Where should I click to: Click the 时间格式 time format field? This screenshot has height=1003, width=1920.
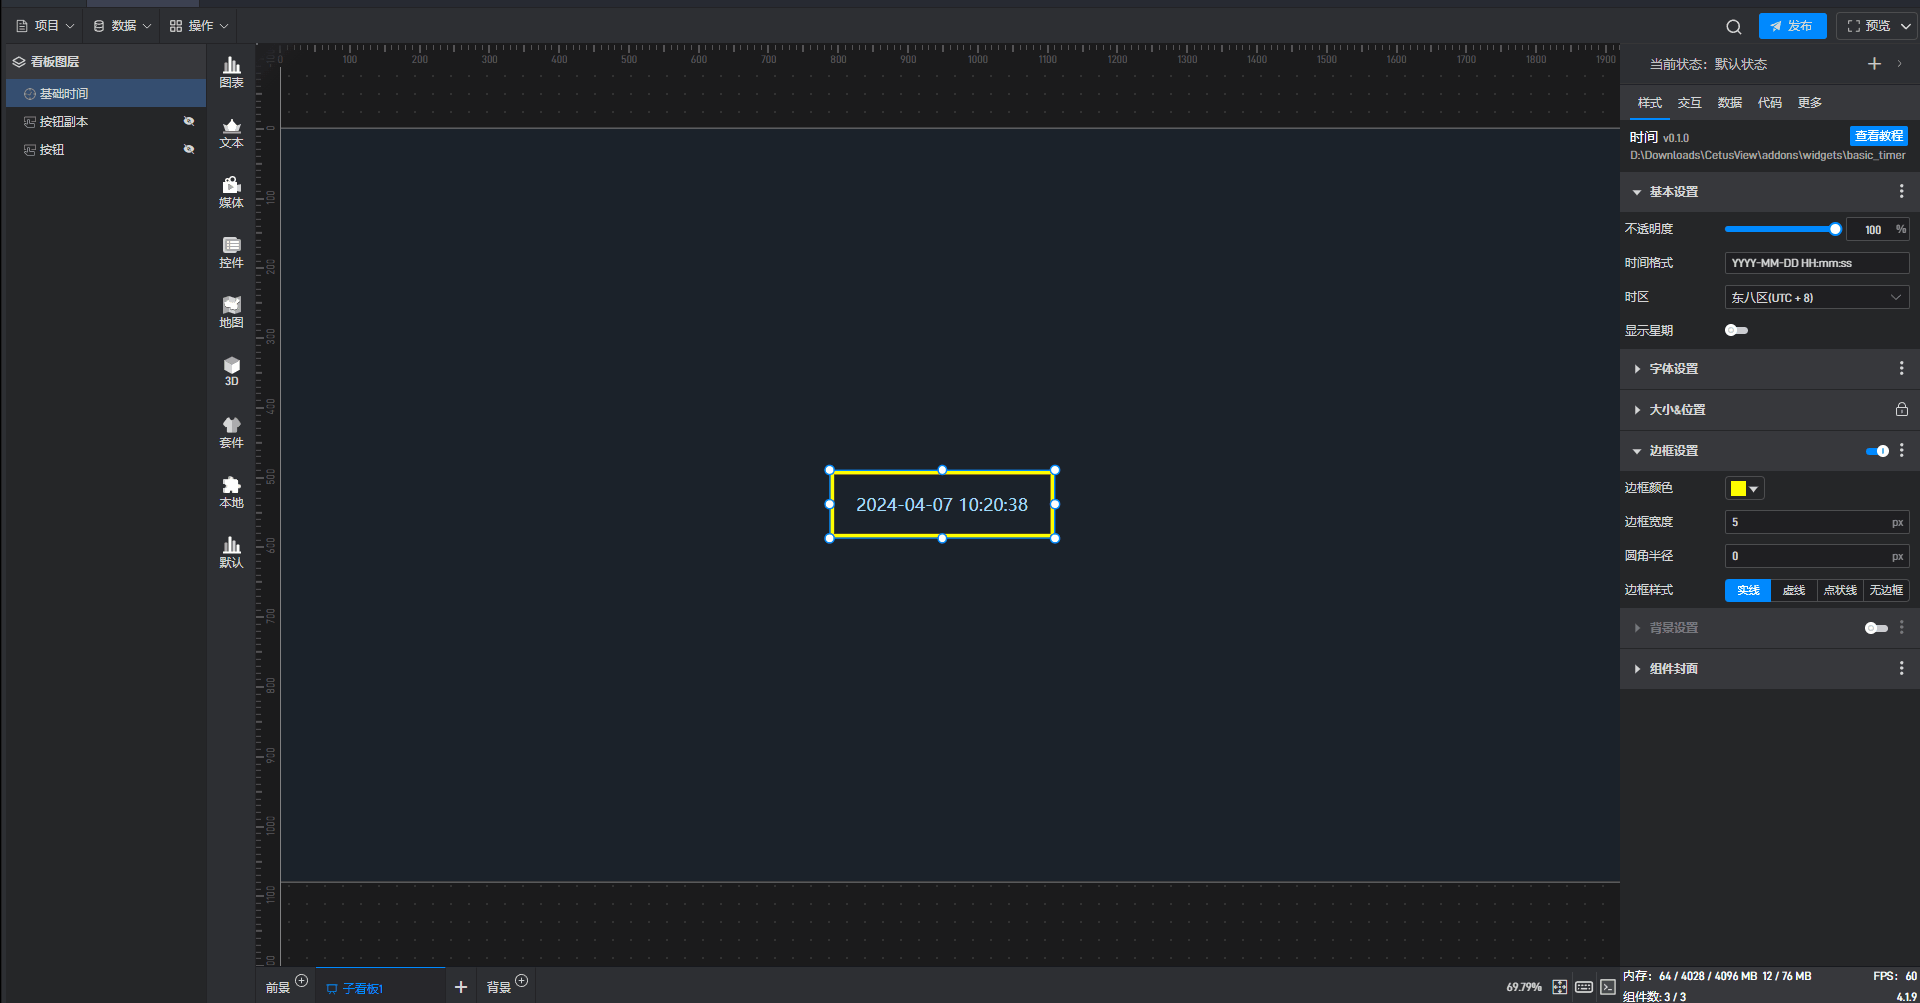(x=1817, y=263)
